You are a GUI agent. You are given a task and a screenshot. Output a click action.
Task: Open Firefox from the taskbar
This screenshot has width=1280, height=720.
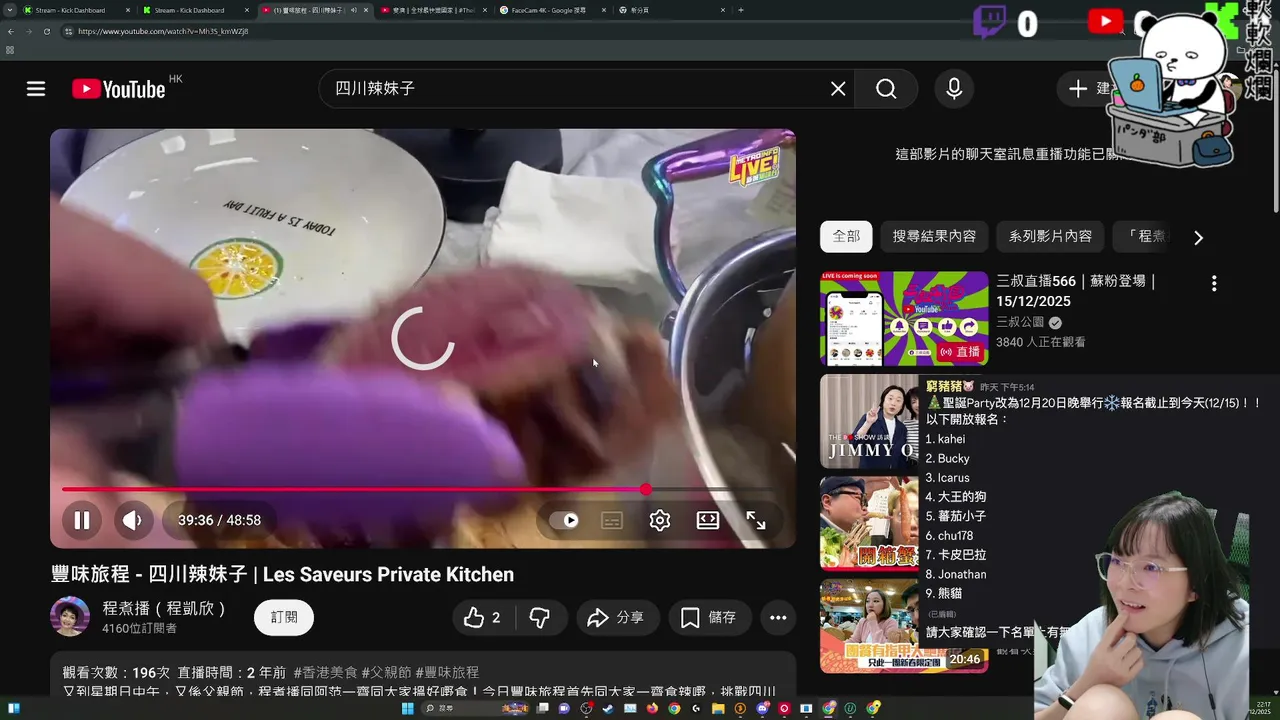[652, 708]
